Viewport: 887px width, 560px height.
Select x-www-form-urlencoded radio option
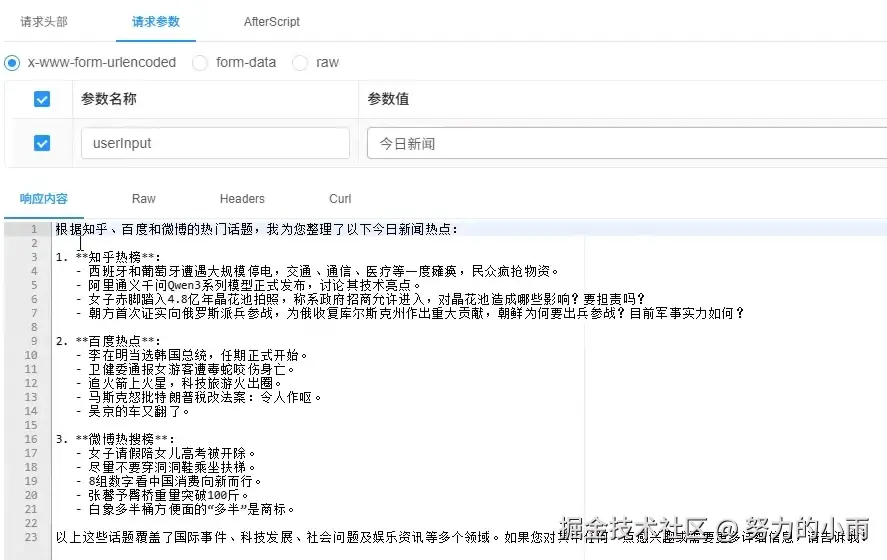click(x=12, y=62)
